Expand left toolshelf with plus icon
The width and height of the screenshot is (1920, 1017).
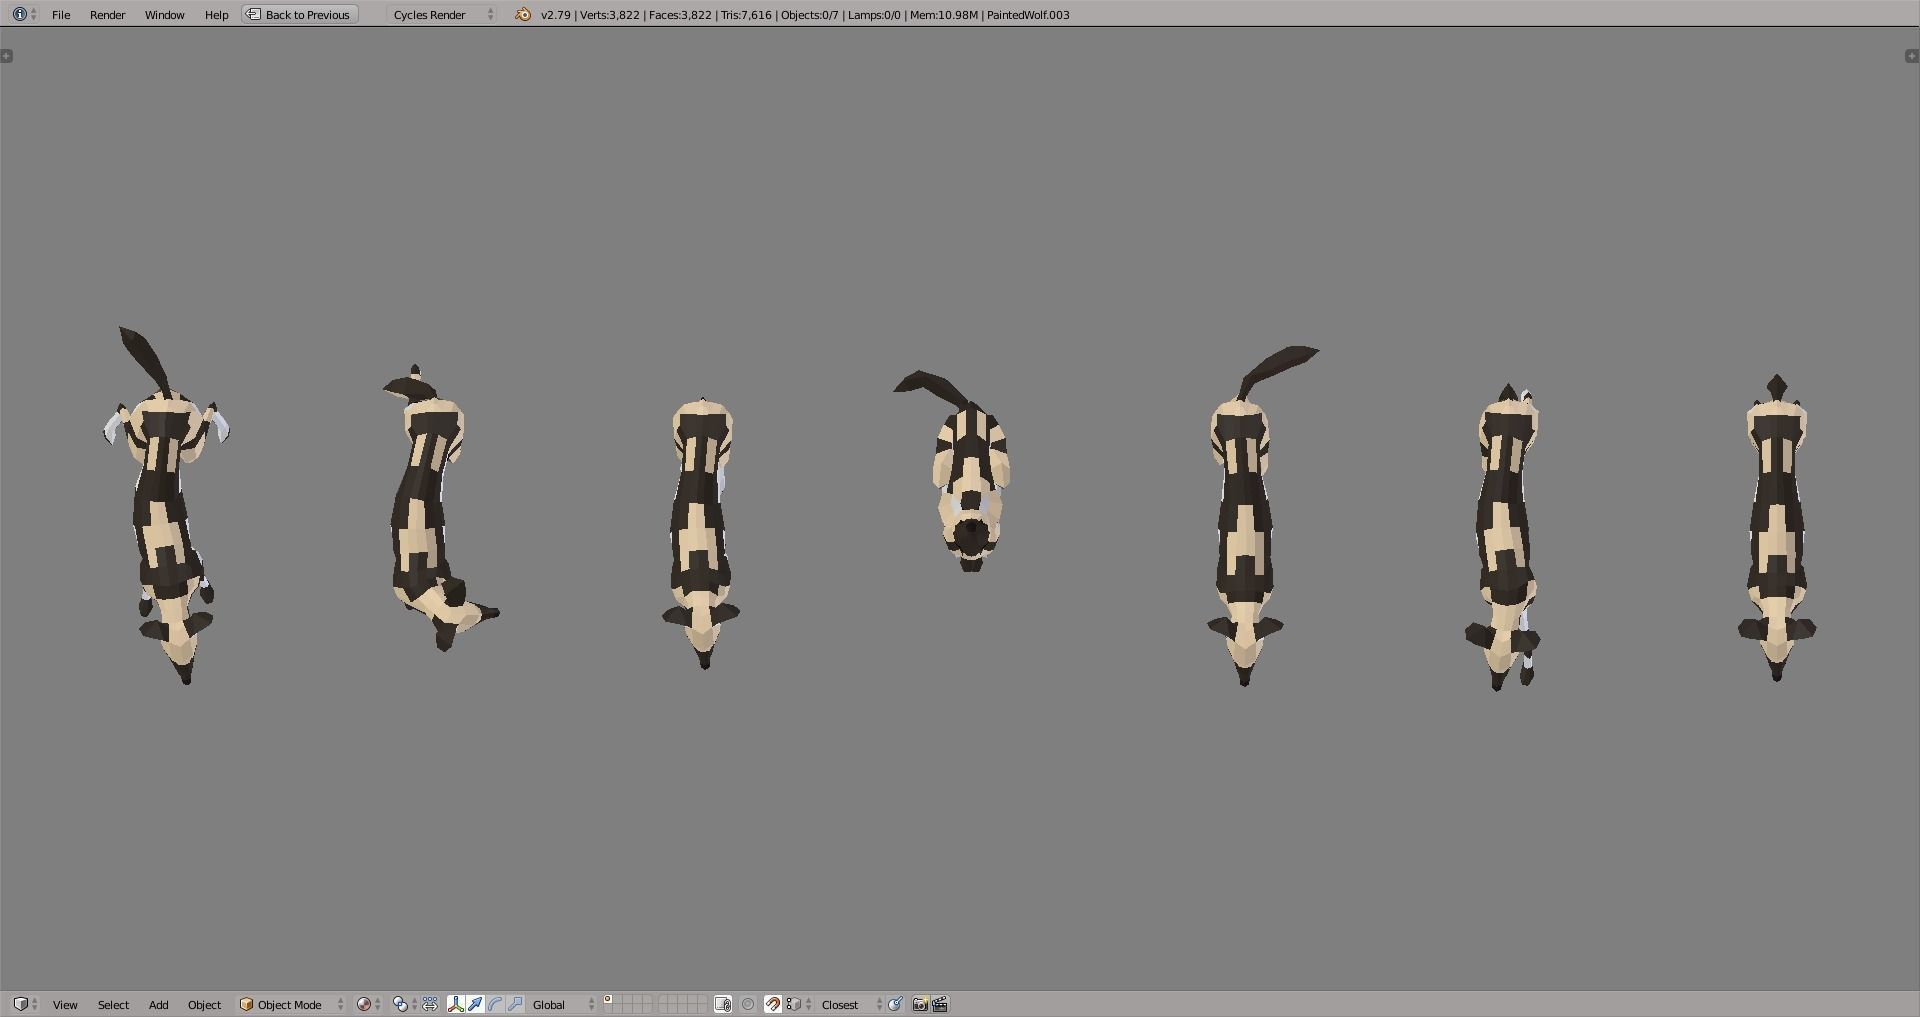point(7,56)
